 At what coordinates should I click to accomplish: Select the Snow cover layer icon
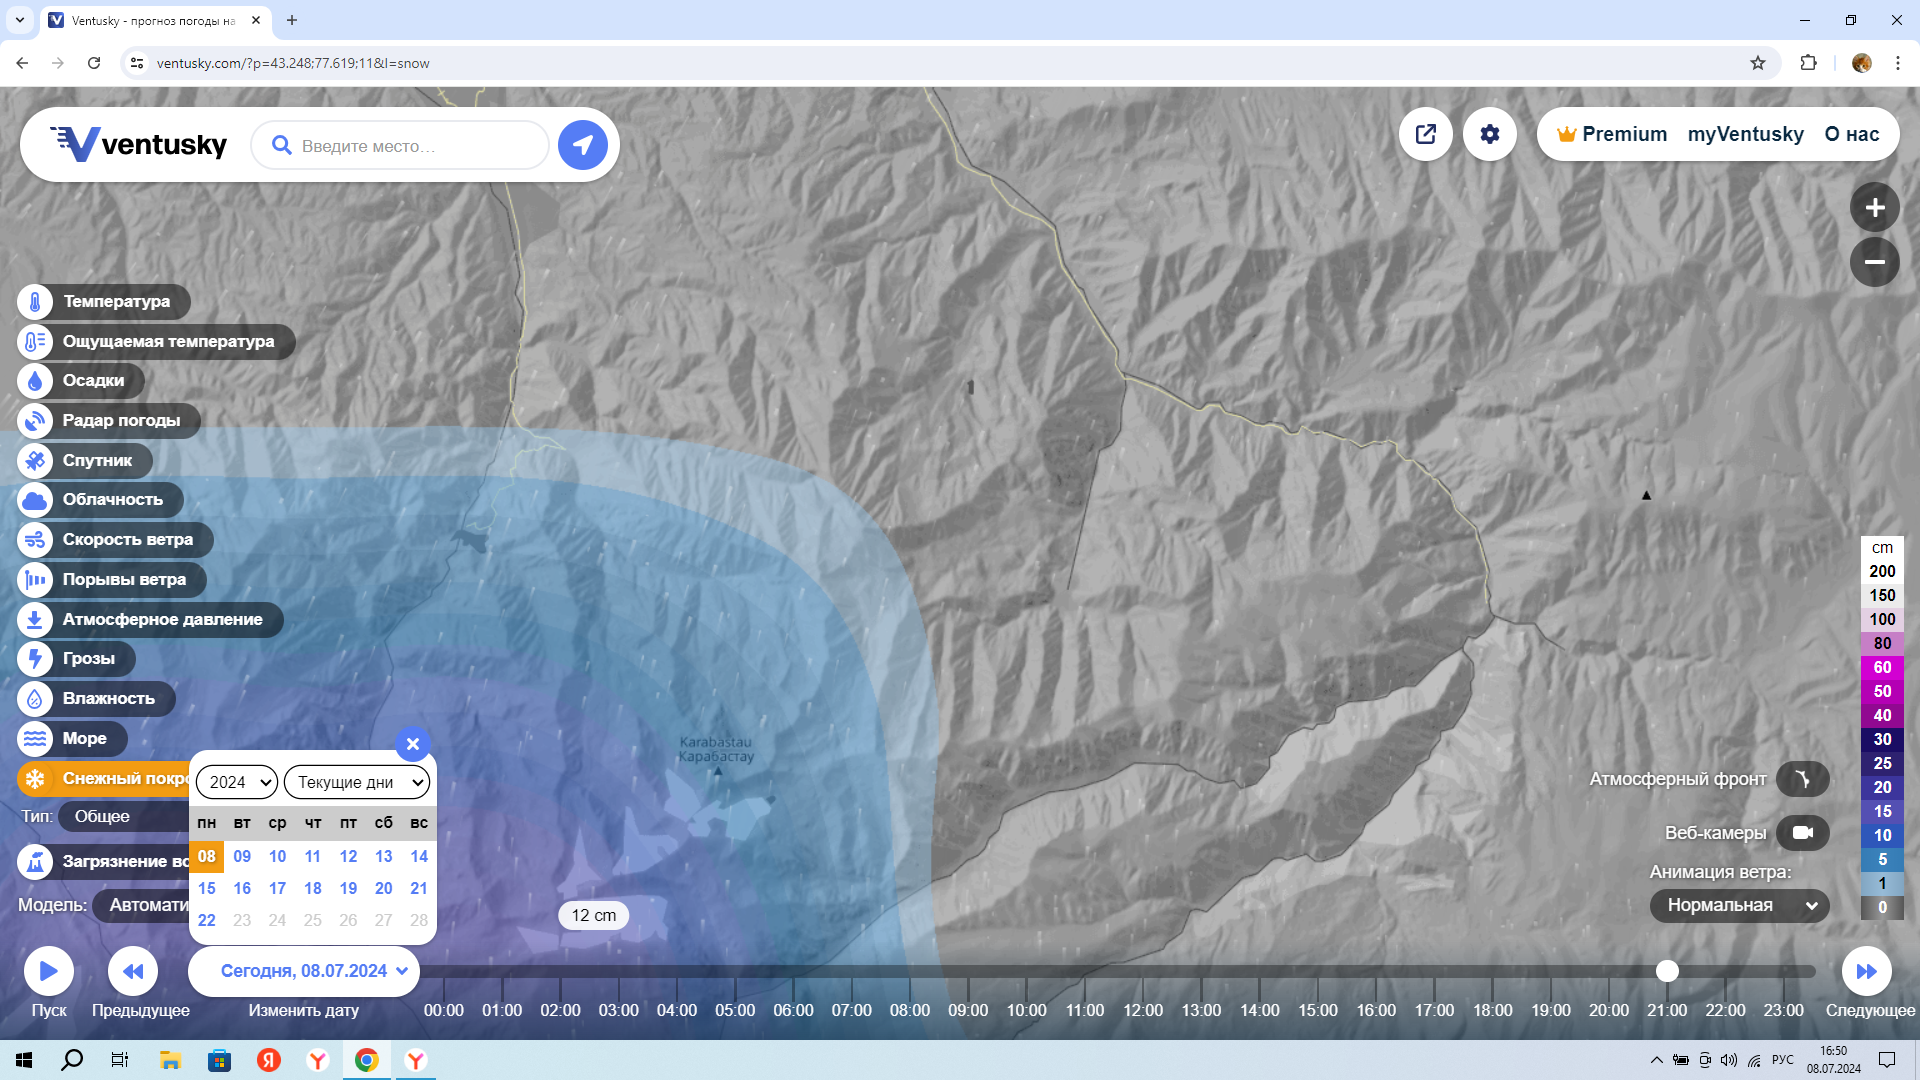35,778
